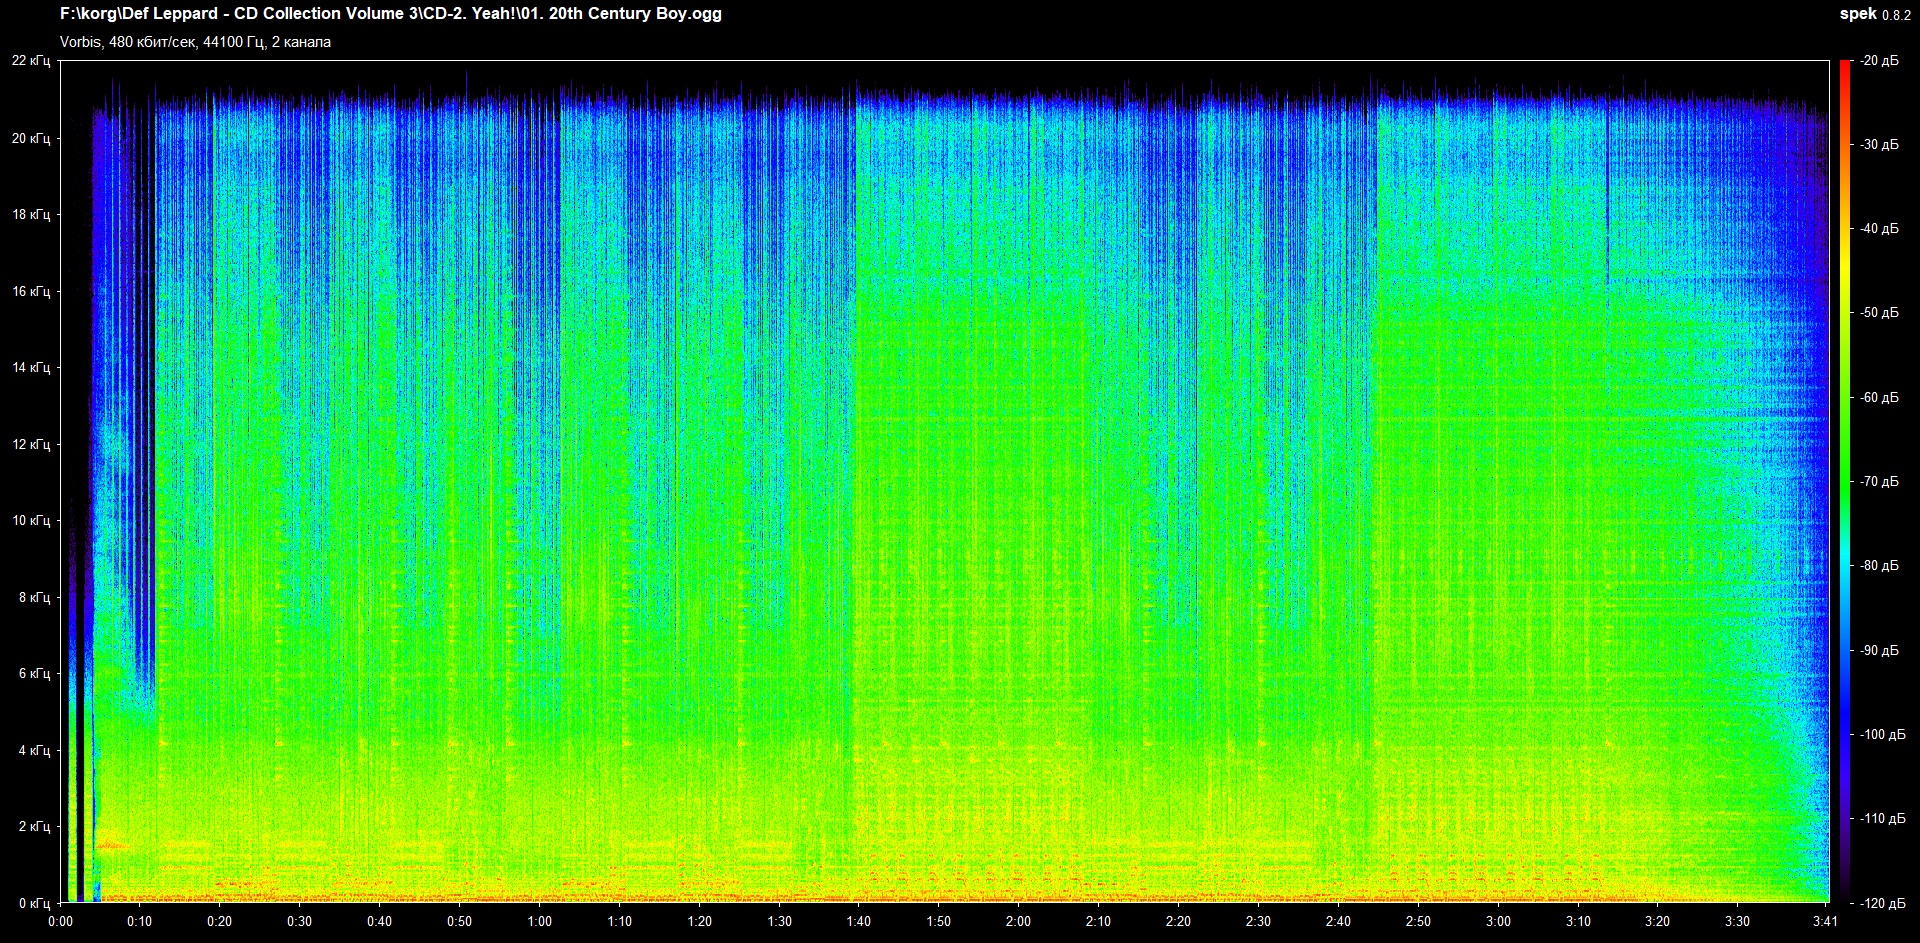Click the 10 кГц frequency axis label
1920x943 pixels.
point(31,520)
